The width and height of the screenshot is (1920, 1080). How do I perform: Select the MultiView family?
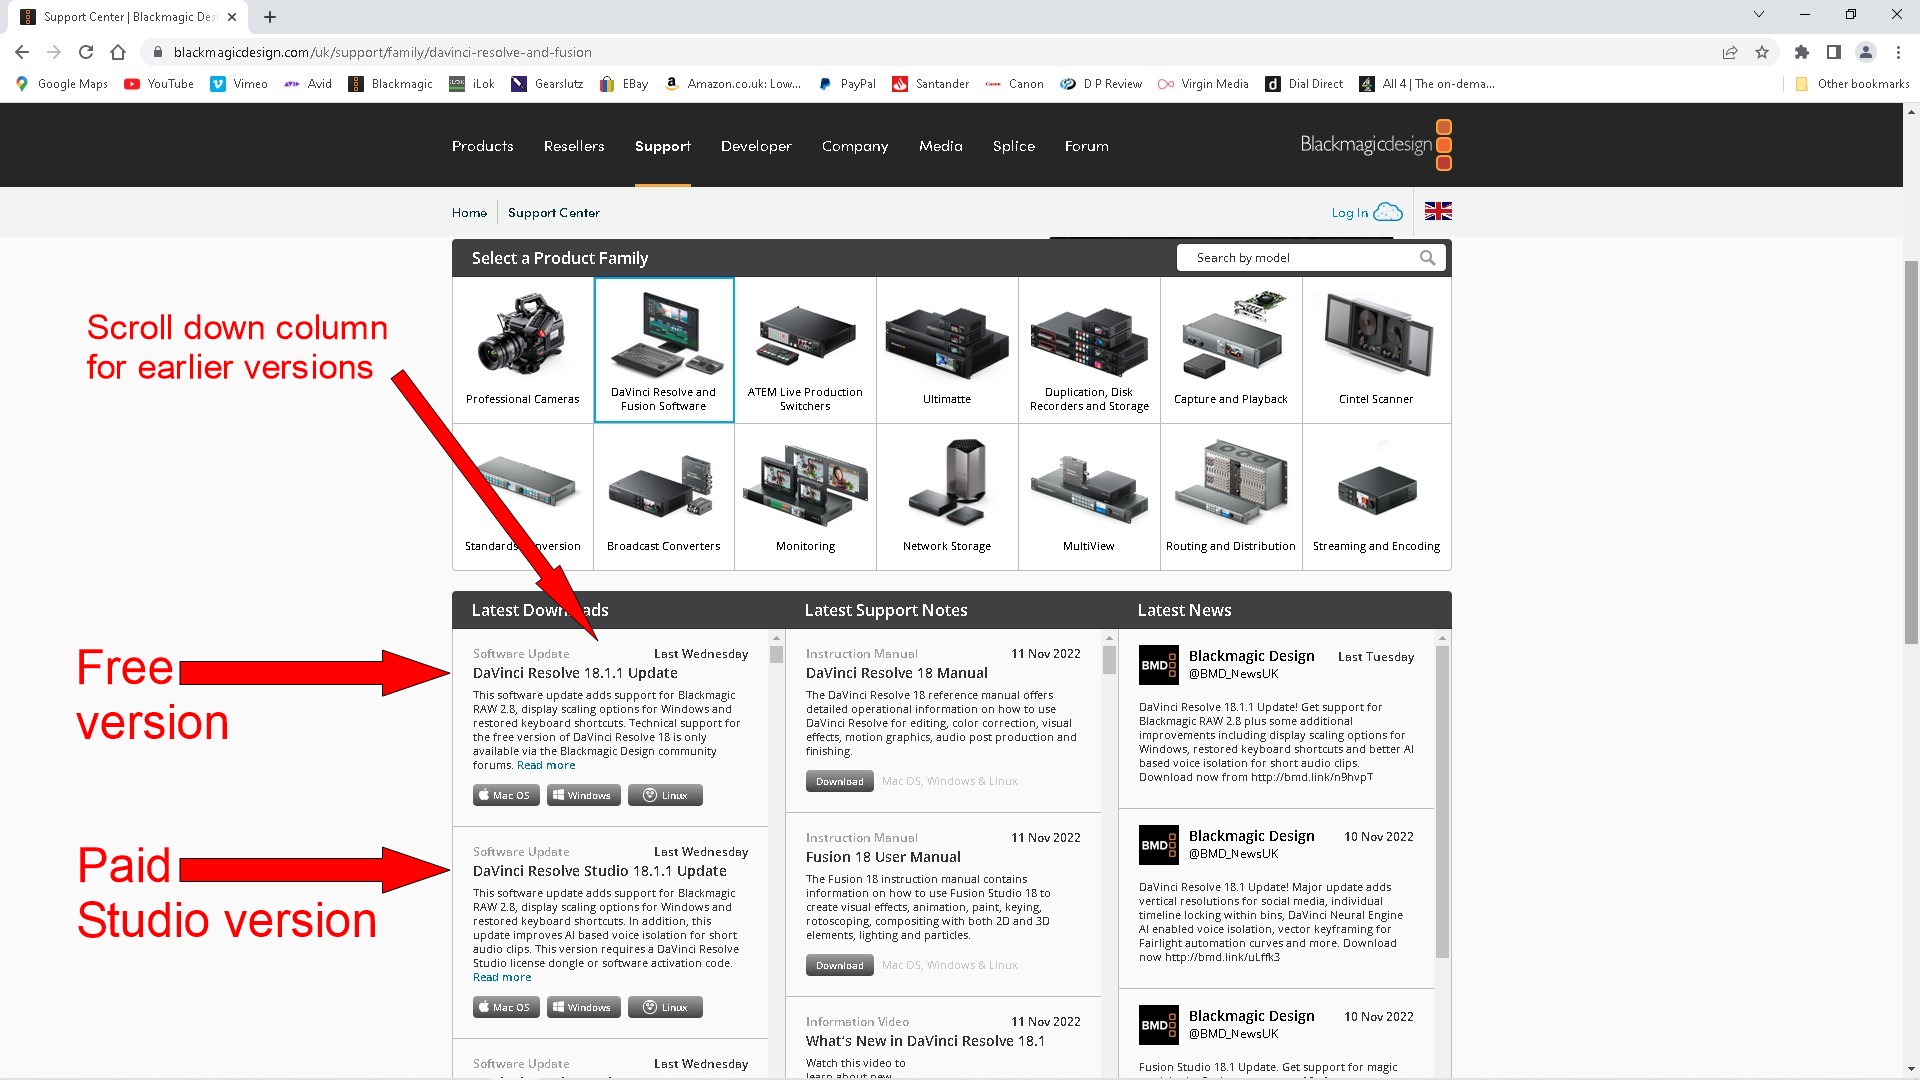[x=1089, y=497]
